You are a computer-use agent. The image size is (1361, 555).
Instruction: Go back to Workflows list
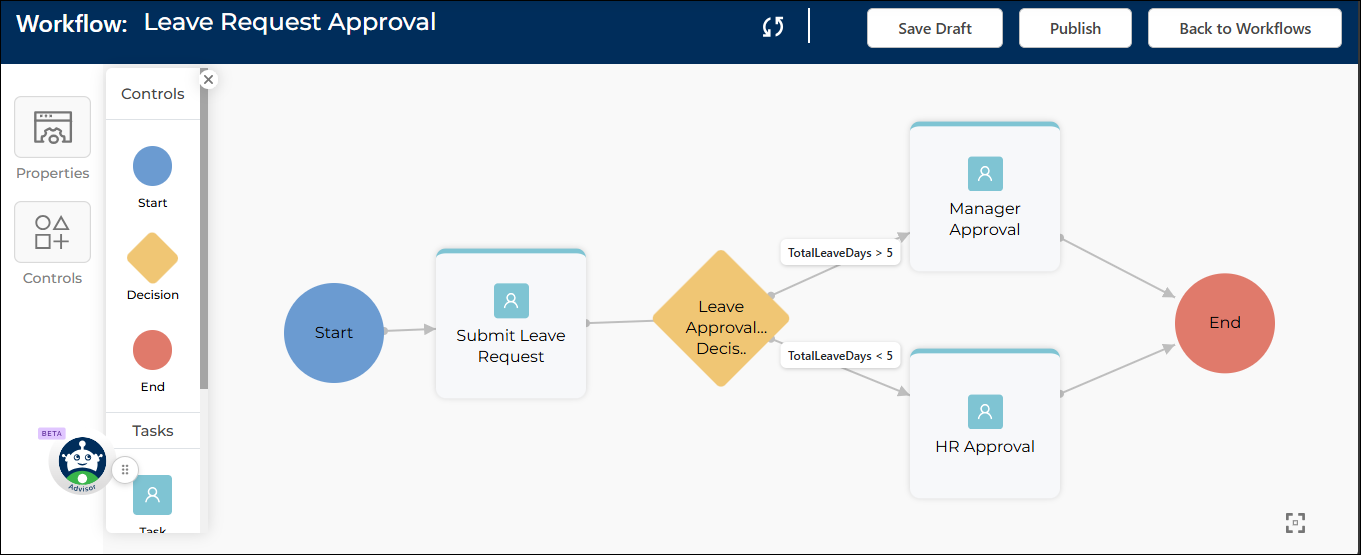coord(1245,28)
